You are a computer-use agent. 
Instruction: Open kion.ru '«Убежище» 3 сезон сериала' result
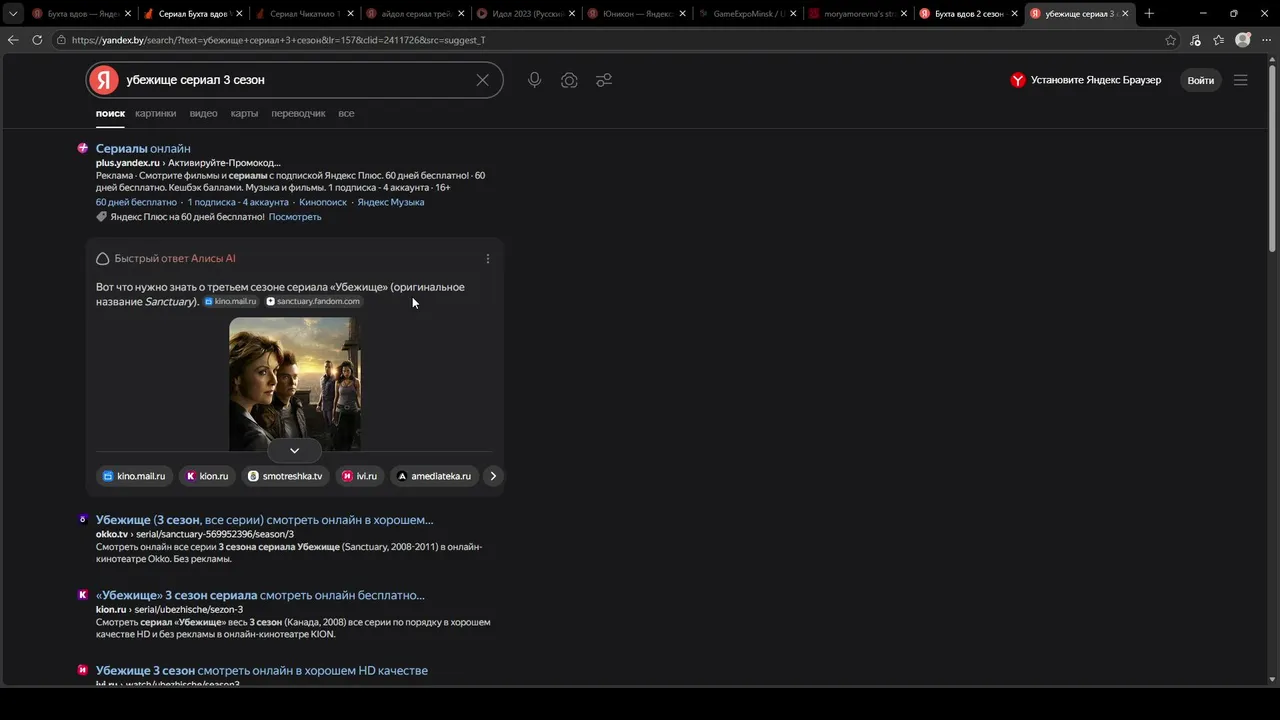click(x=260, y=595)
